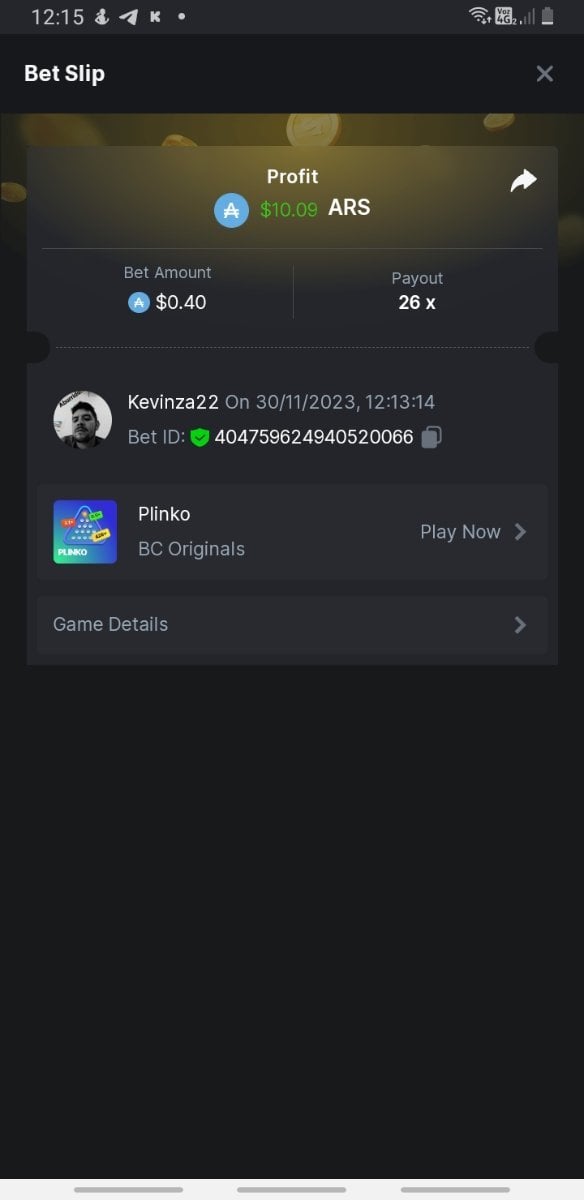The width and height of the screenshot is (584, 1200).
Task: Select the Kevinza22 username
Action: point(173,402)
